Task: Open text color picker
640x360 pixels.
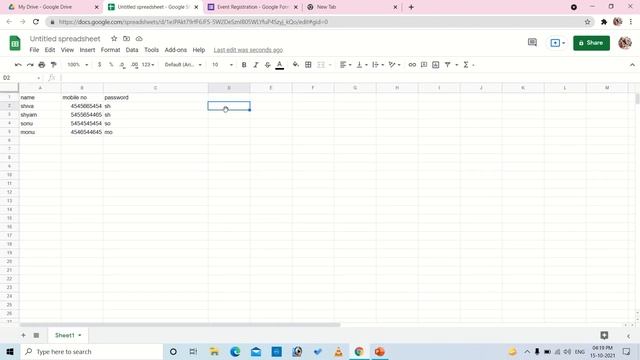Action: tap(280, 65)
